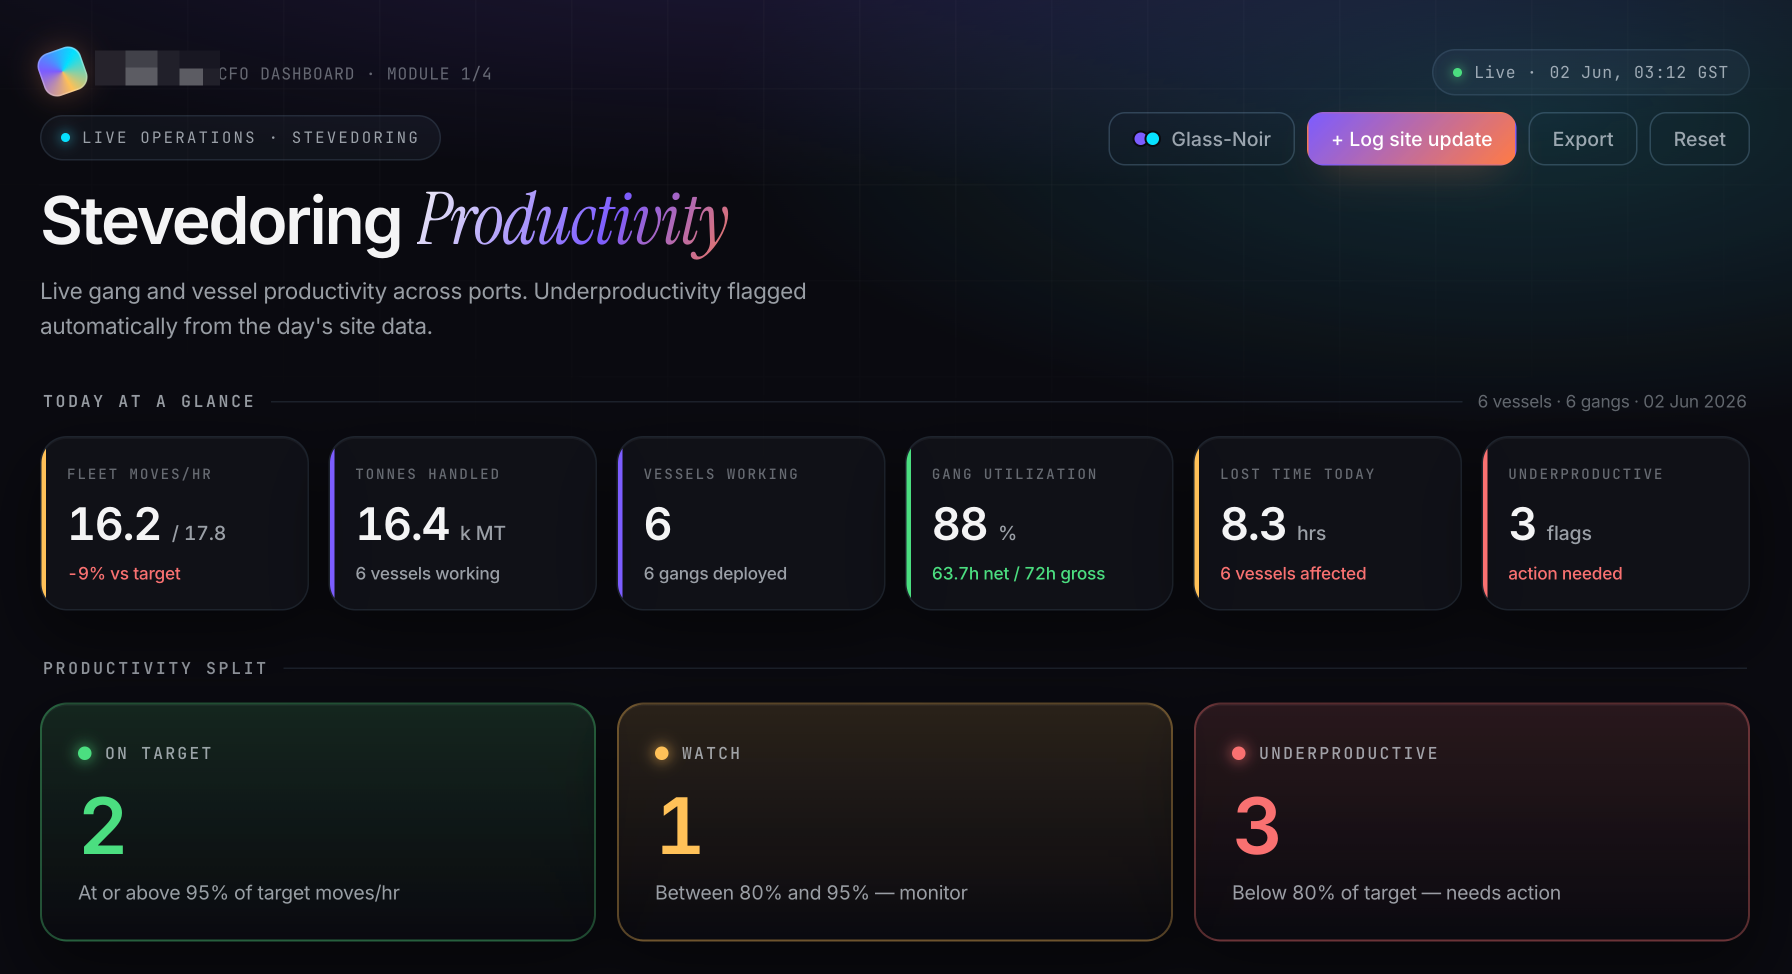Click the -9% vs target text

(x=124, y=574)
